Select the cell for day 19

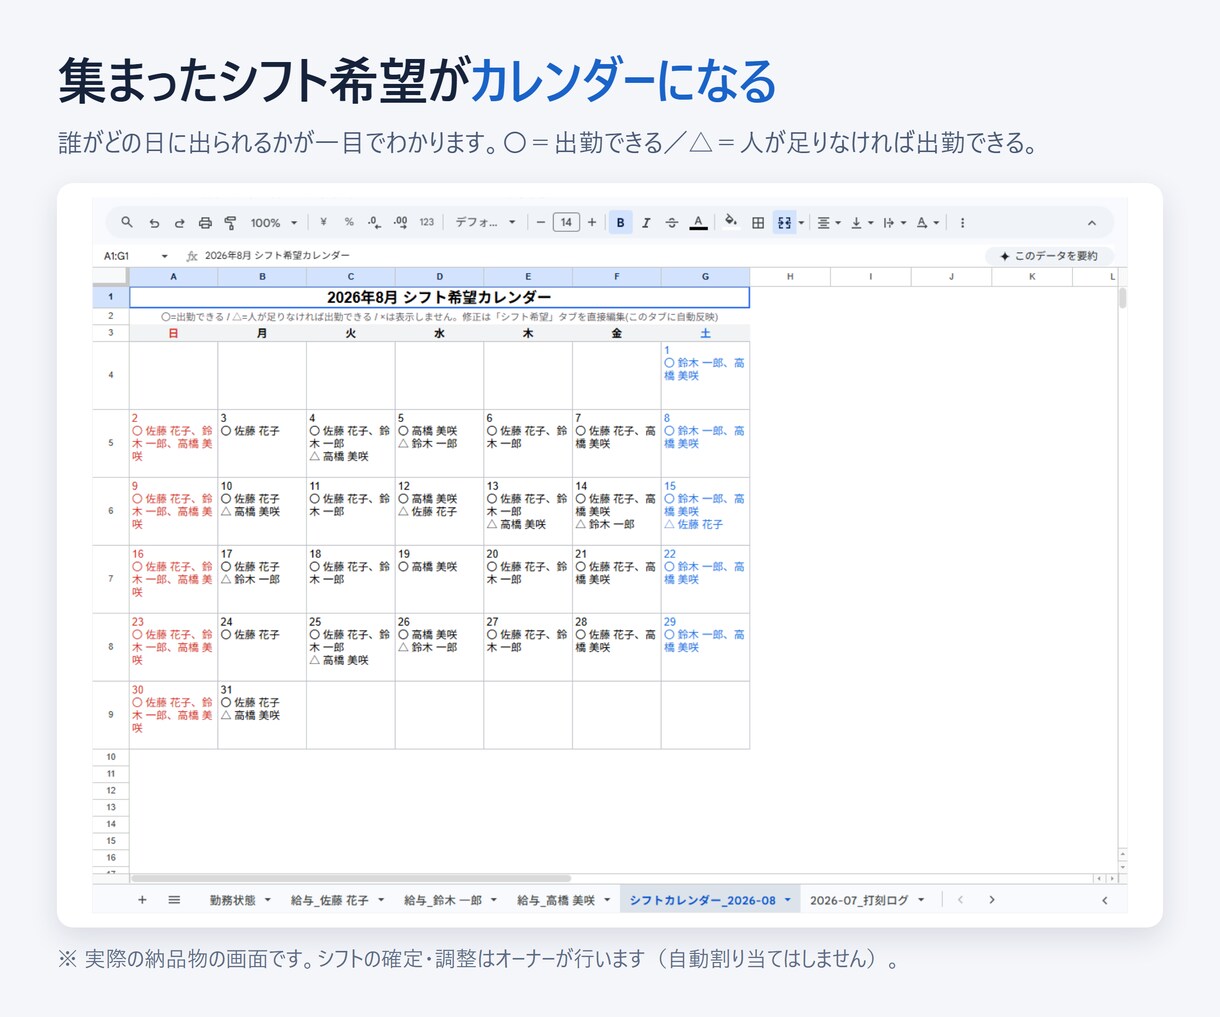(x=439, y=579)
